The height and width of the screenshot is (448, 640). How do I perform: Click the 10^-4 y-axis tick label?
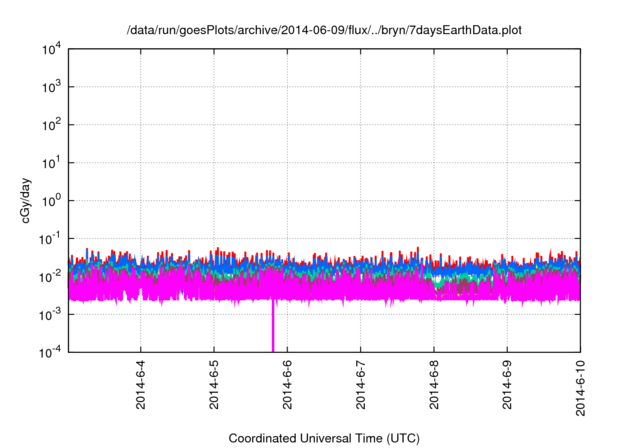click(50, 352)
